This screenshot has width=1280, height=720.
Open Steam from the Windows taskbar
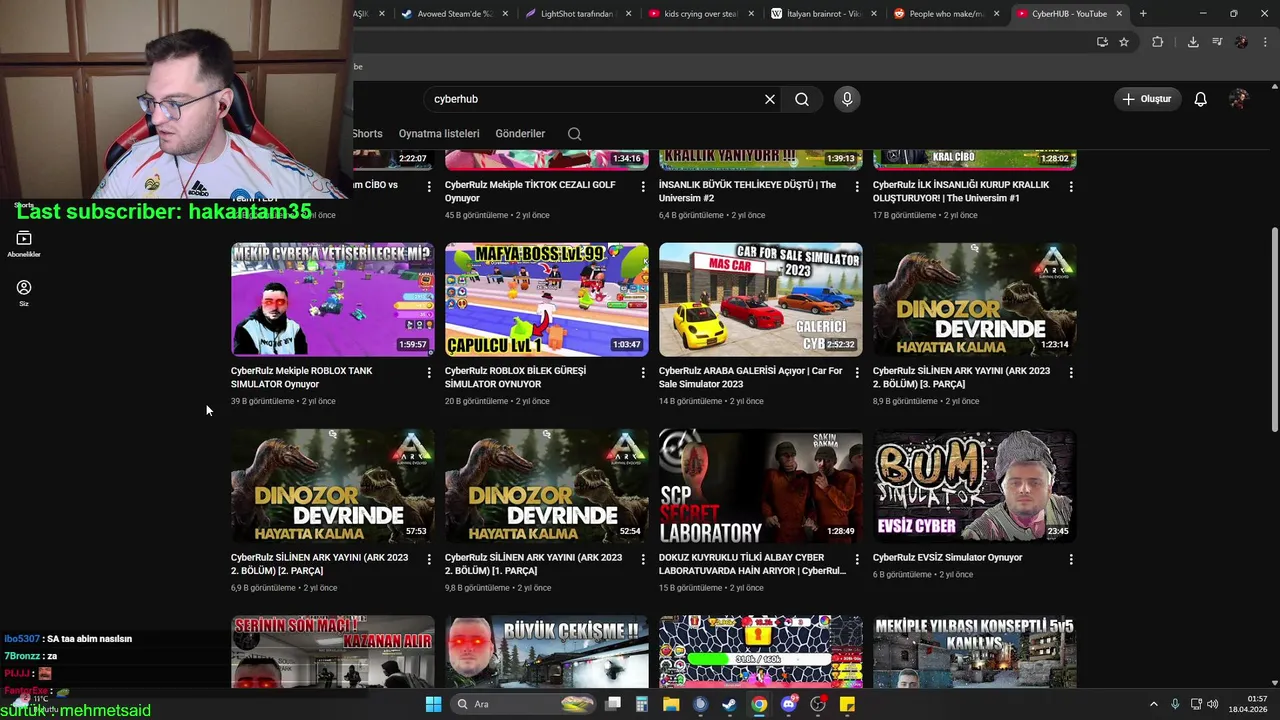[729, 704]
